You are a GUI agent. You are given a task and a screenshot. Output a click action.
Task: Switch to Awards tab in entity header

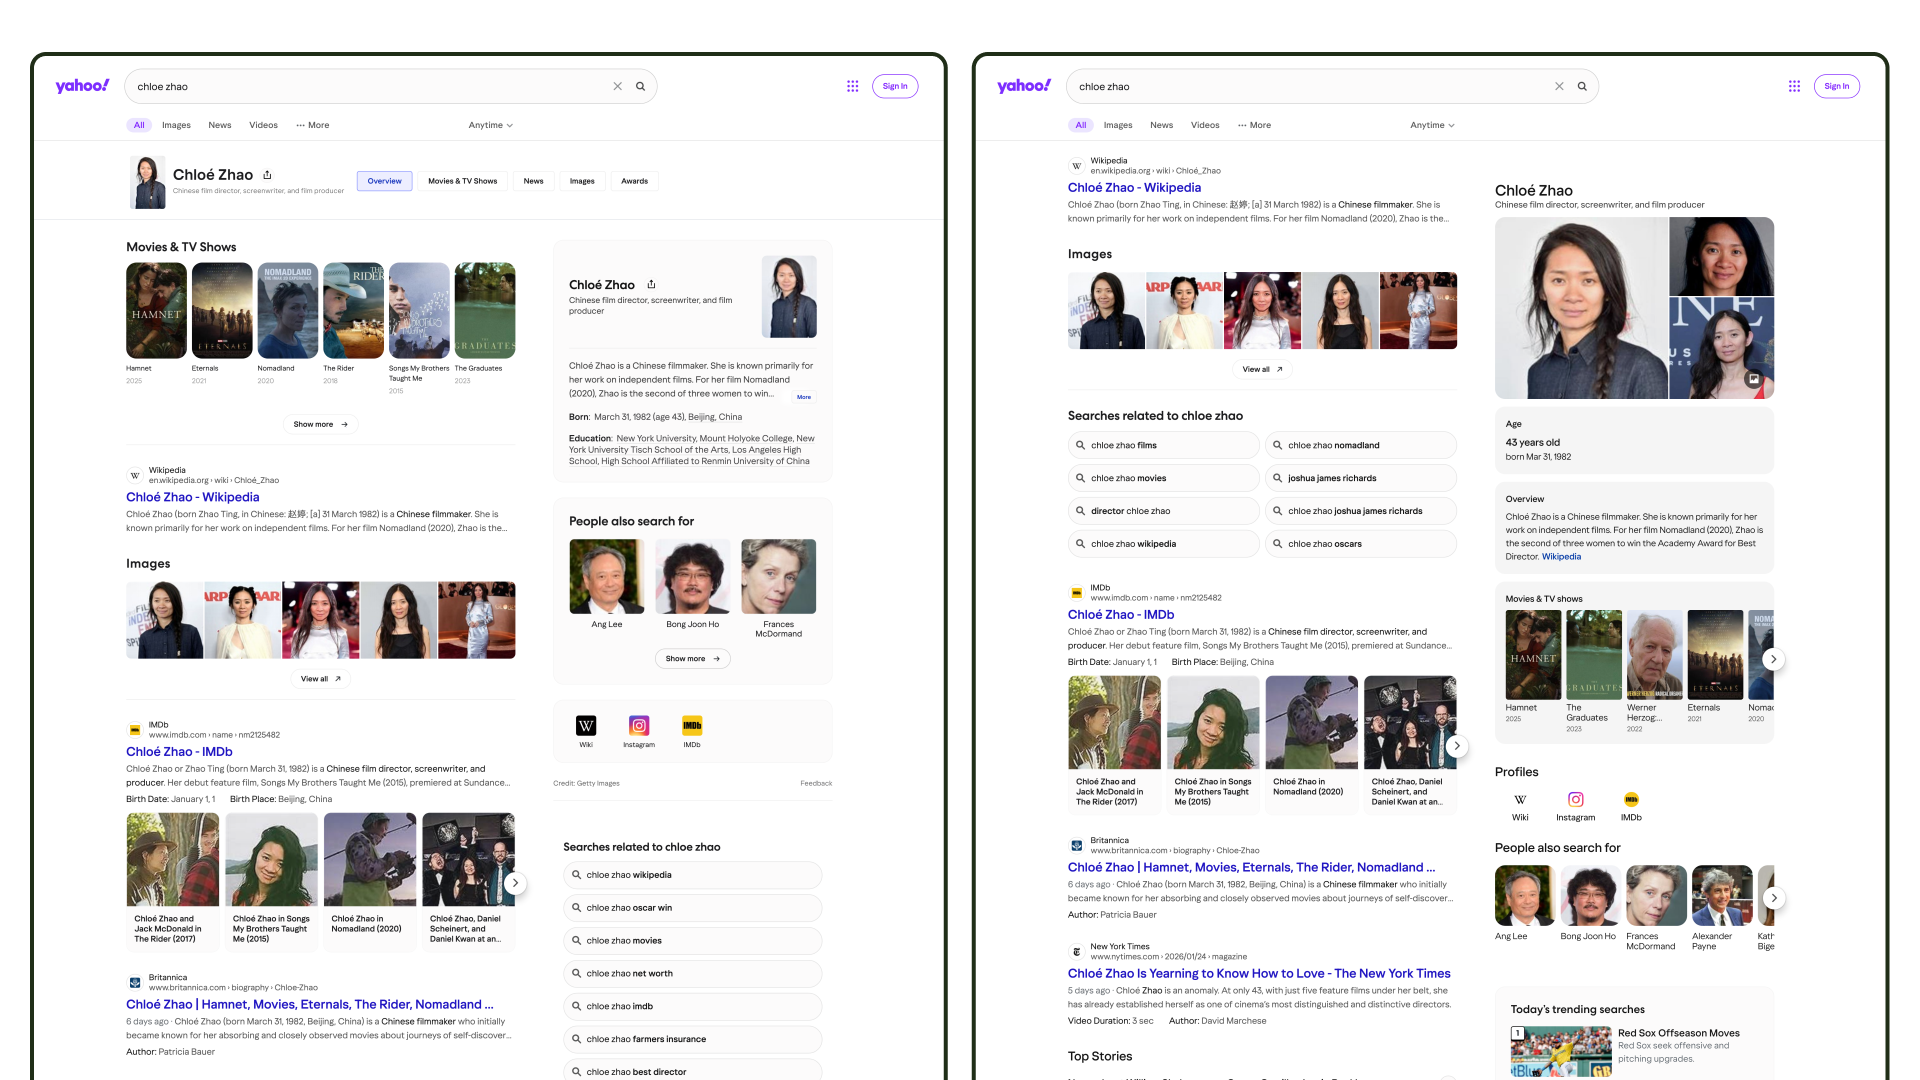[x=634, y=182]
